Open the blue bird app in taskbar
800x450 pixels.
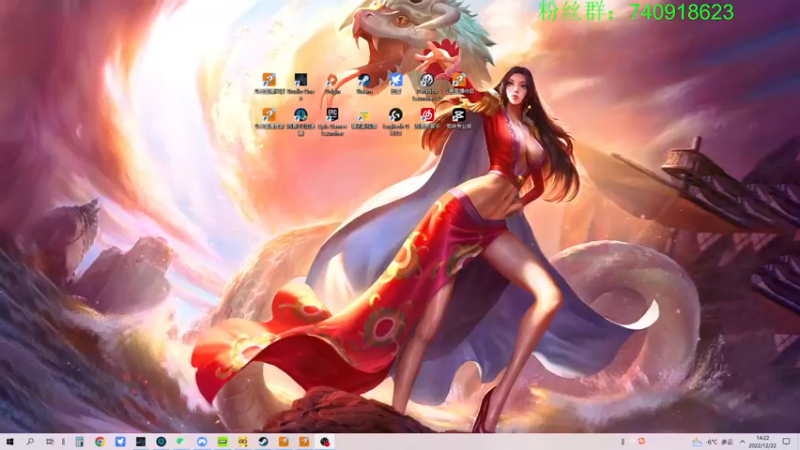point(120,442)
